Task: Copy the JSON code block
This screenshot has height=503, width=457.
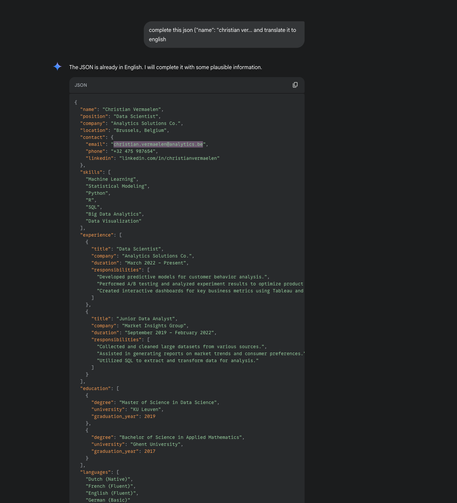Action: click(x=295, y=85)
